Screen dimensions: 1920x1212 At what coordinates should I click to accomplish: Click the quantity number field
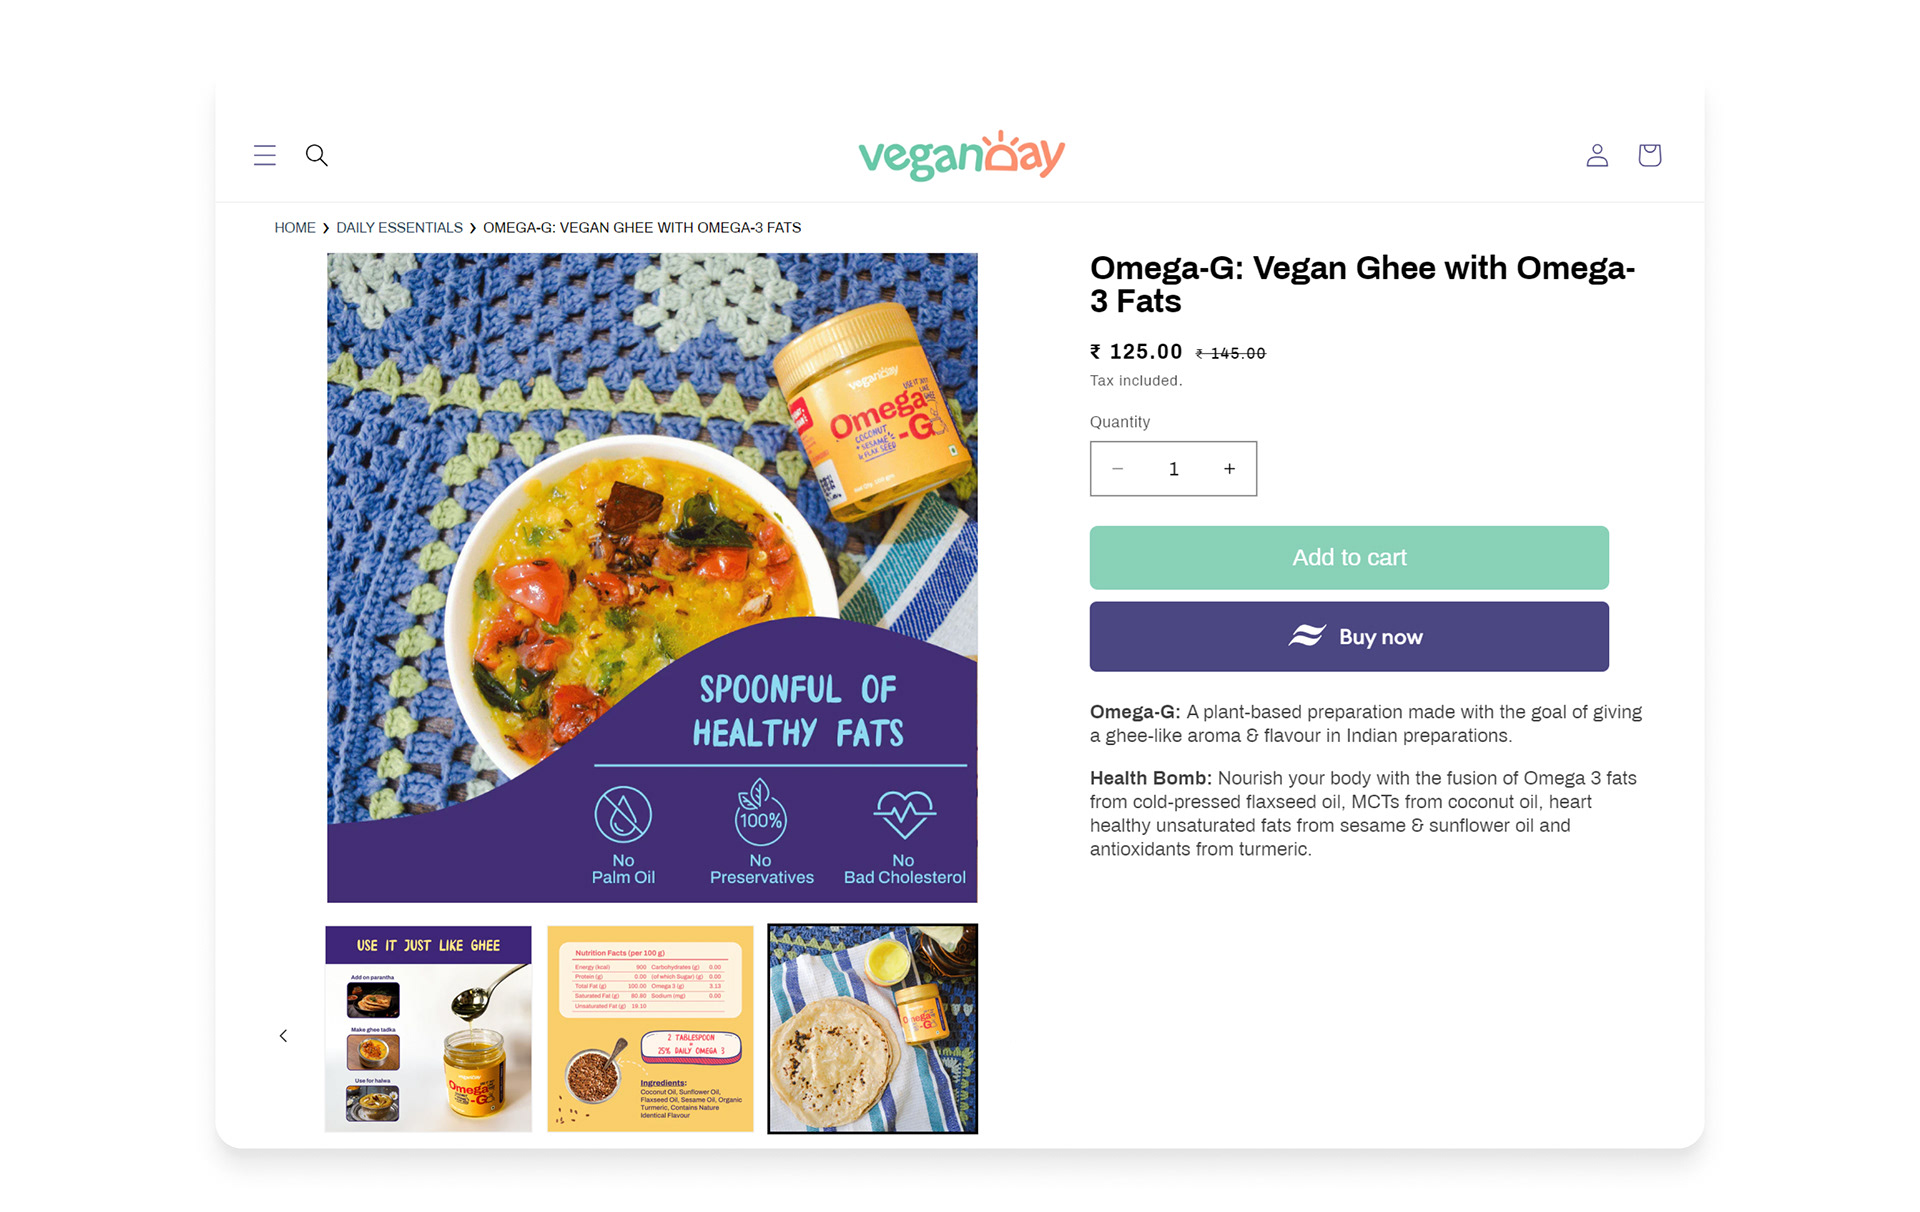click(1174, 469)
